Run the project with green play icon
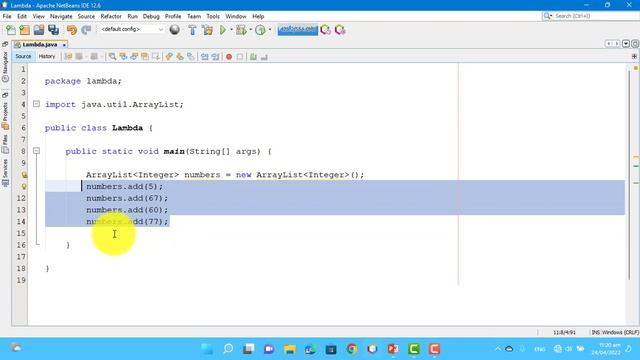The image size is (640, 360). pyautogui.click(x=223, y=30)
